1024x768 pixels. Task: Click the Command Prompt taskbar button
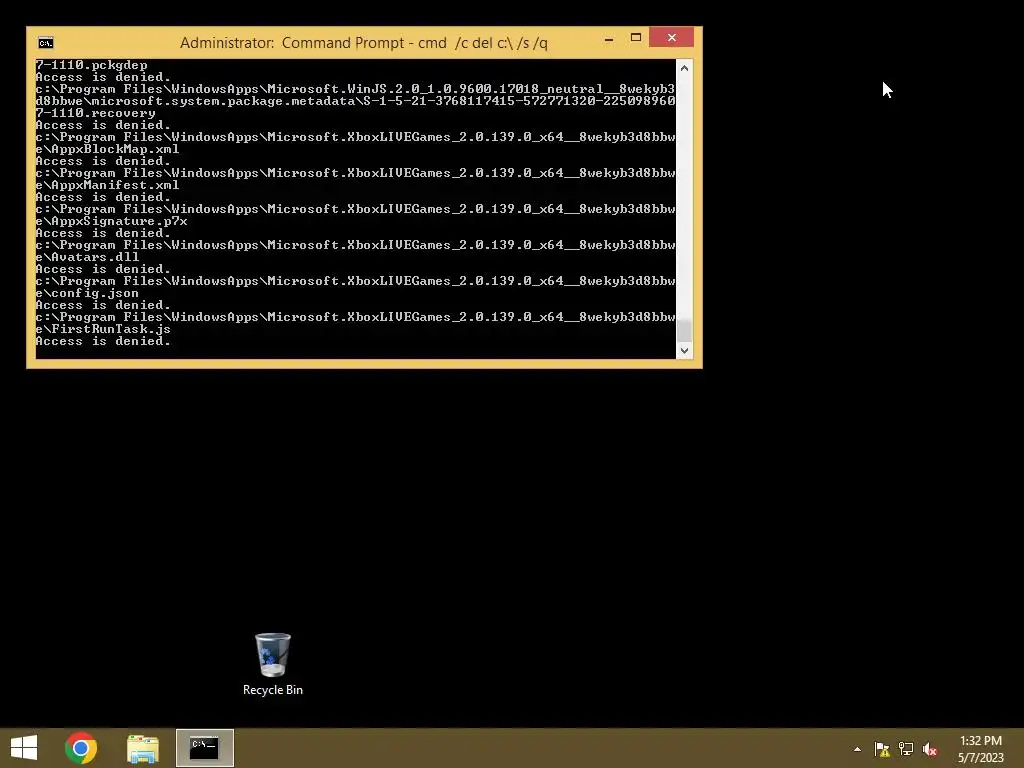[204, 748]
